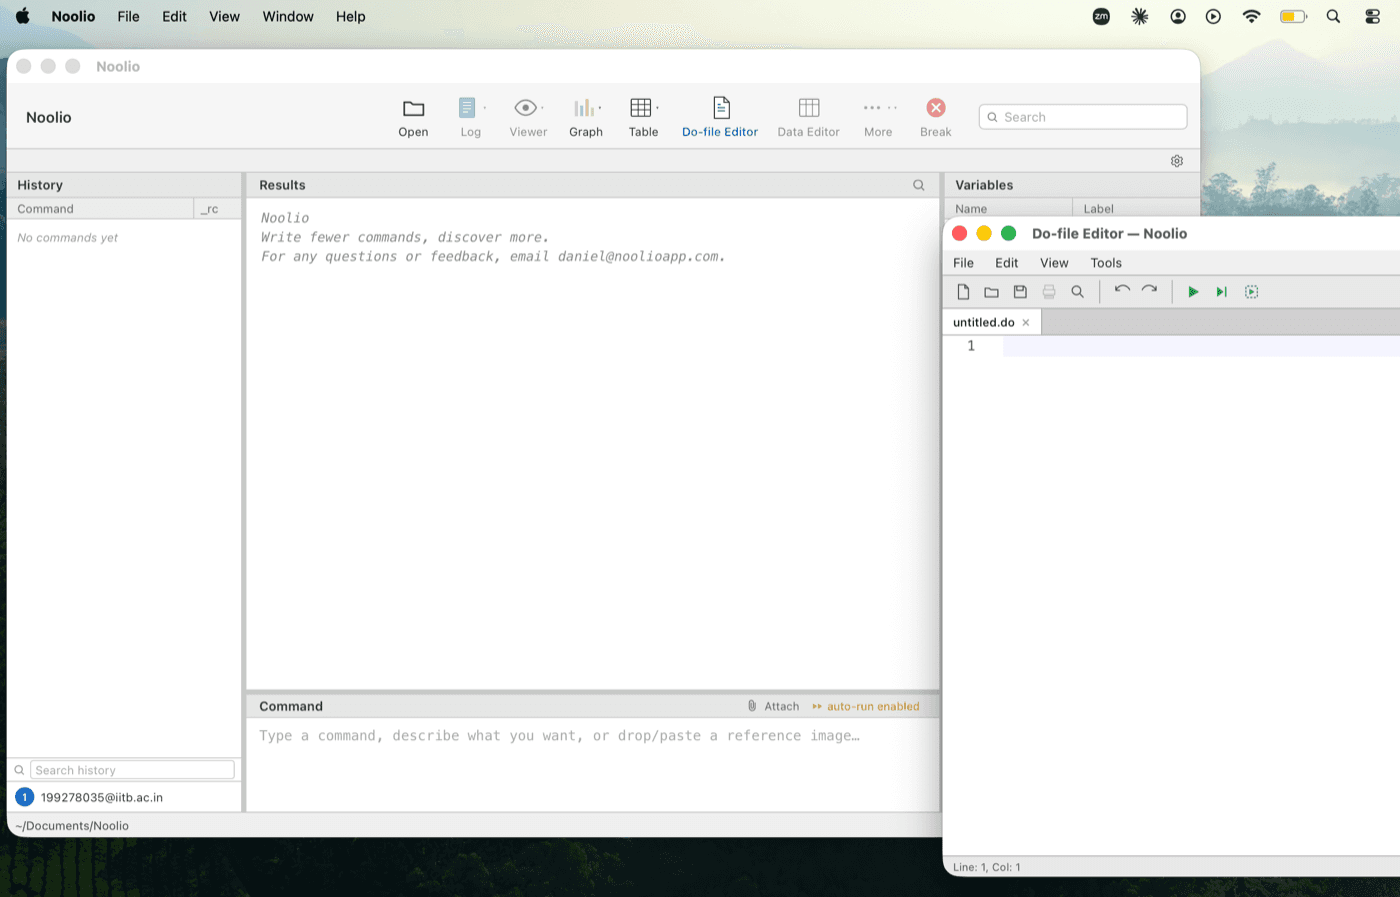Click Redo arrow in Do-file Editor
Image resolution: width=1400 pixels, height=897 pixels.
pyautogui.click(x=1150, y=290)
